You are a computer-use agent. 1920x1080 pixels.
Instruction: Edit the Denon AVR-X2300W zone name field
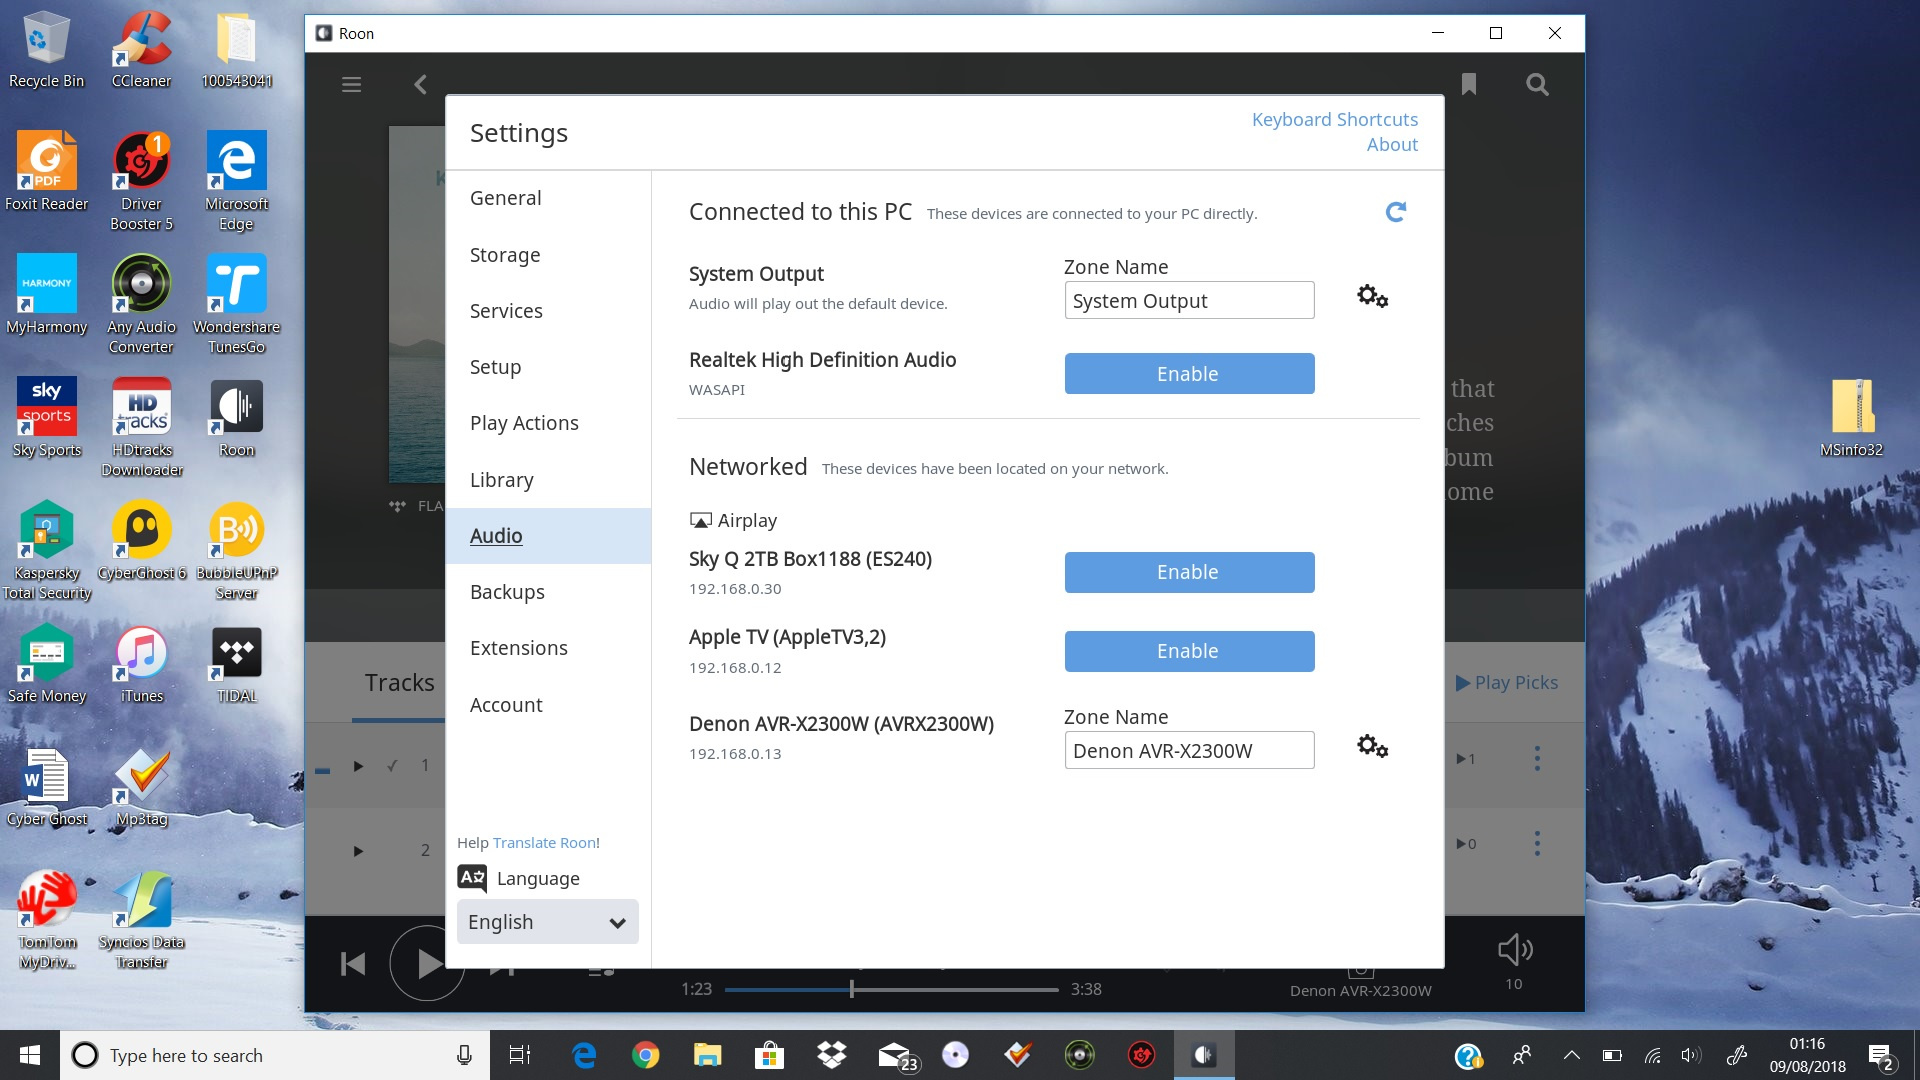click(1189, 751)
